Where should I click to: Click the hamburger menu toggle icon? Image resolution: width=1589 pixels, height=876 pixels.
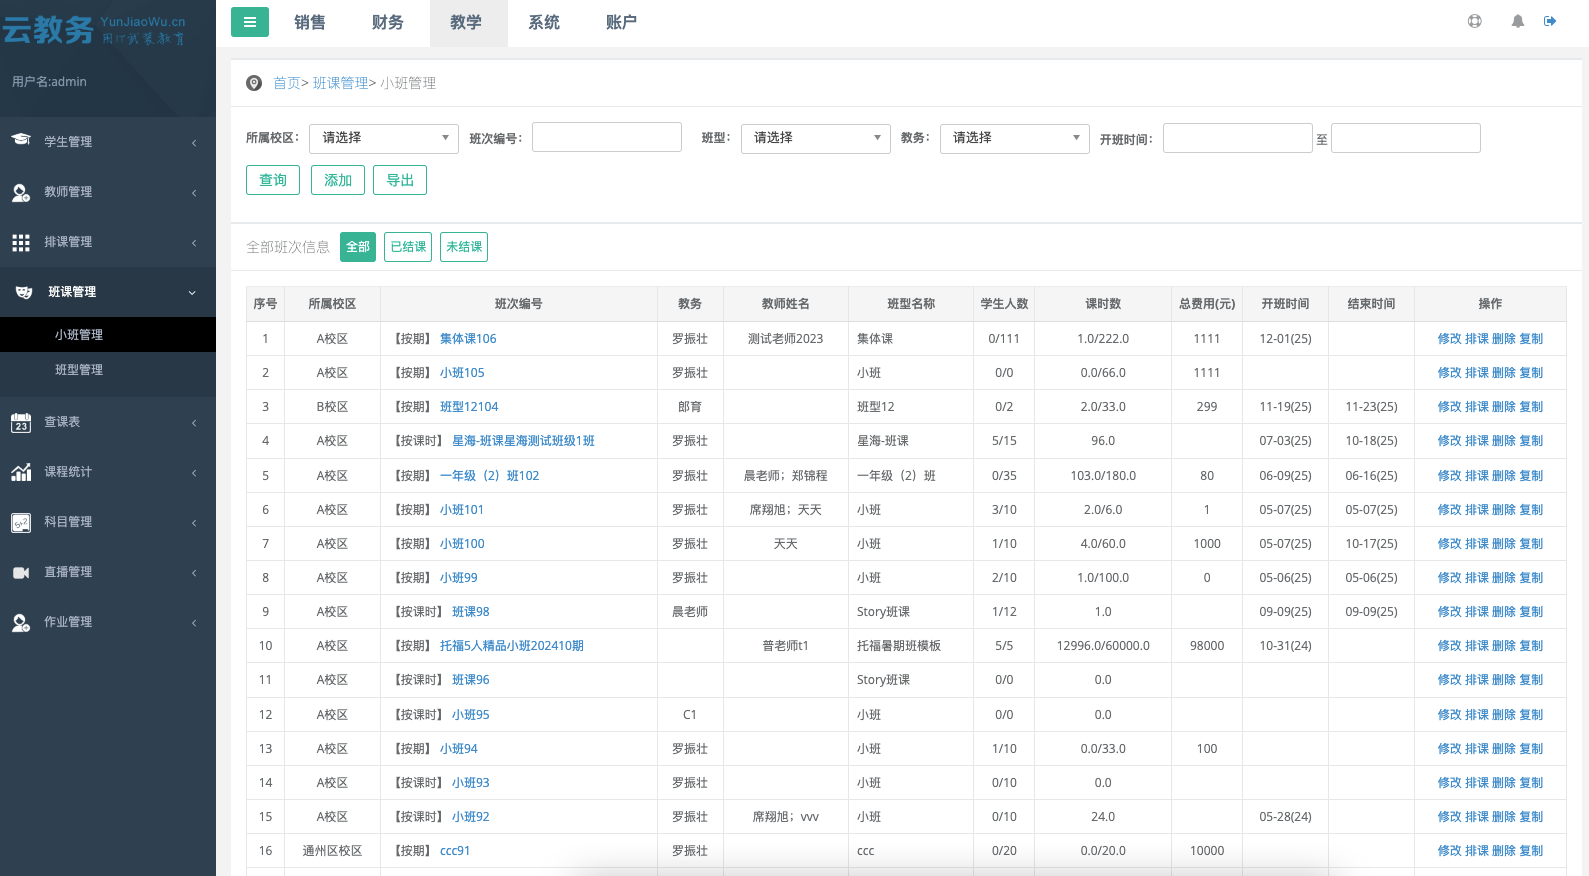click(x=249, y=22)
